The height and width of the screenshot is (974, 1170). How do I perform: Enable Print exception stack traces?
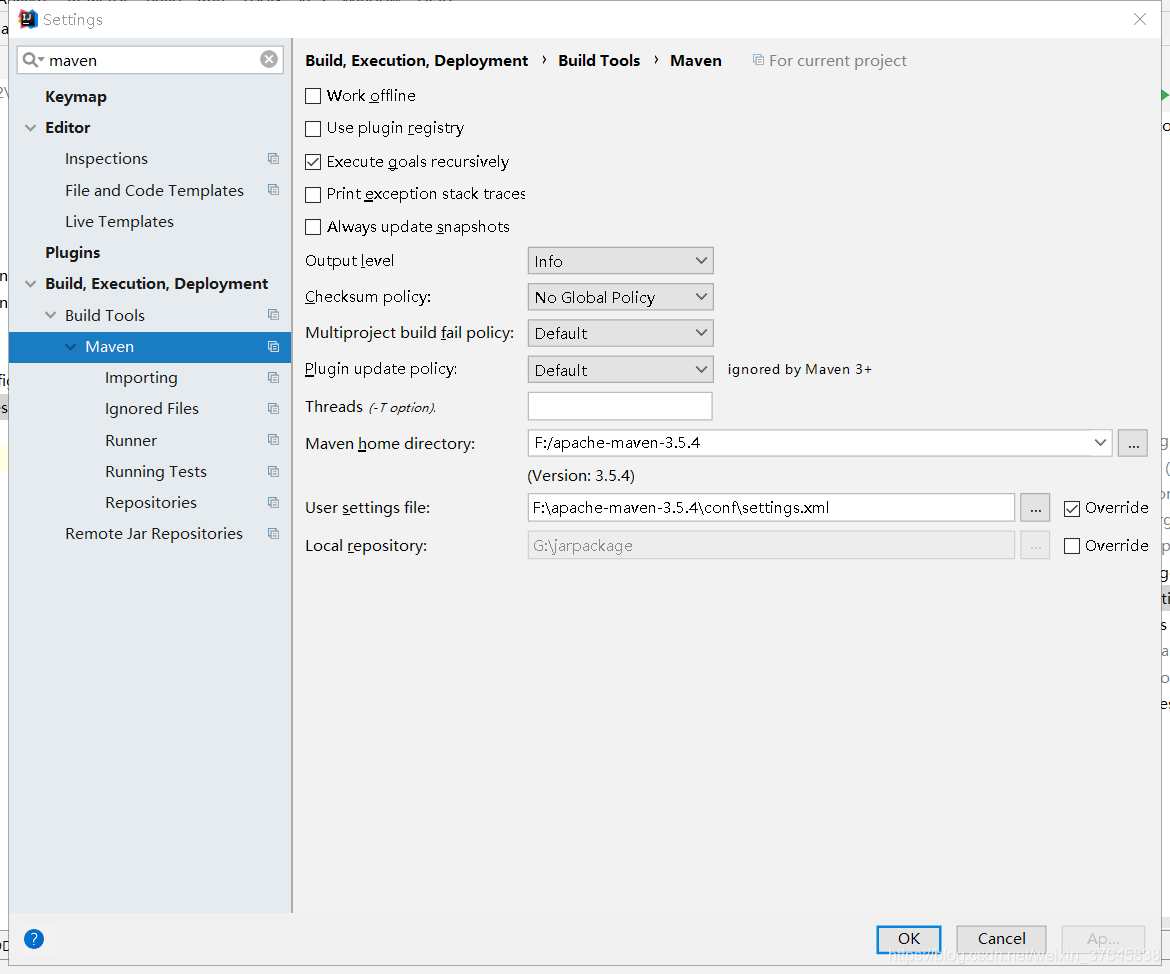[x=313, y=195]
